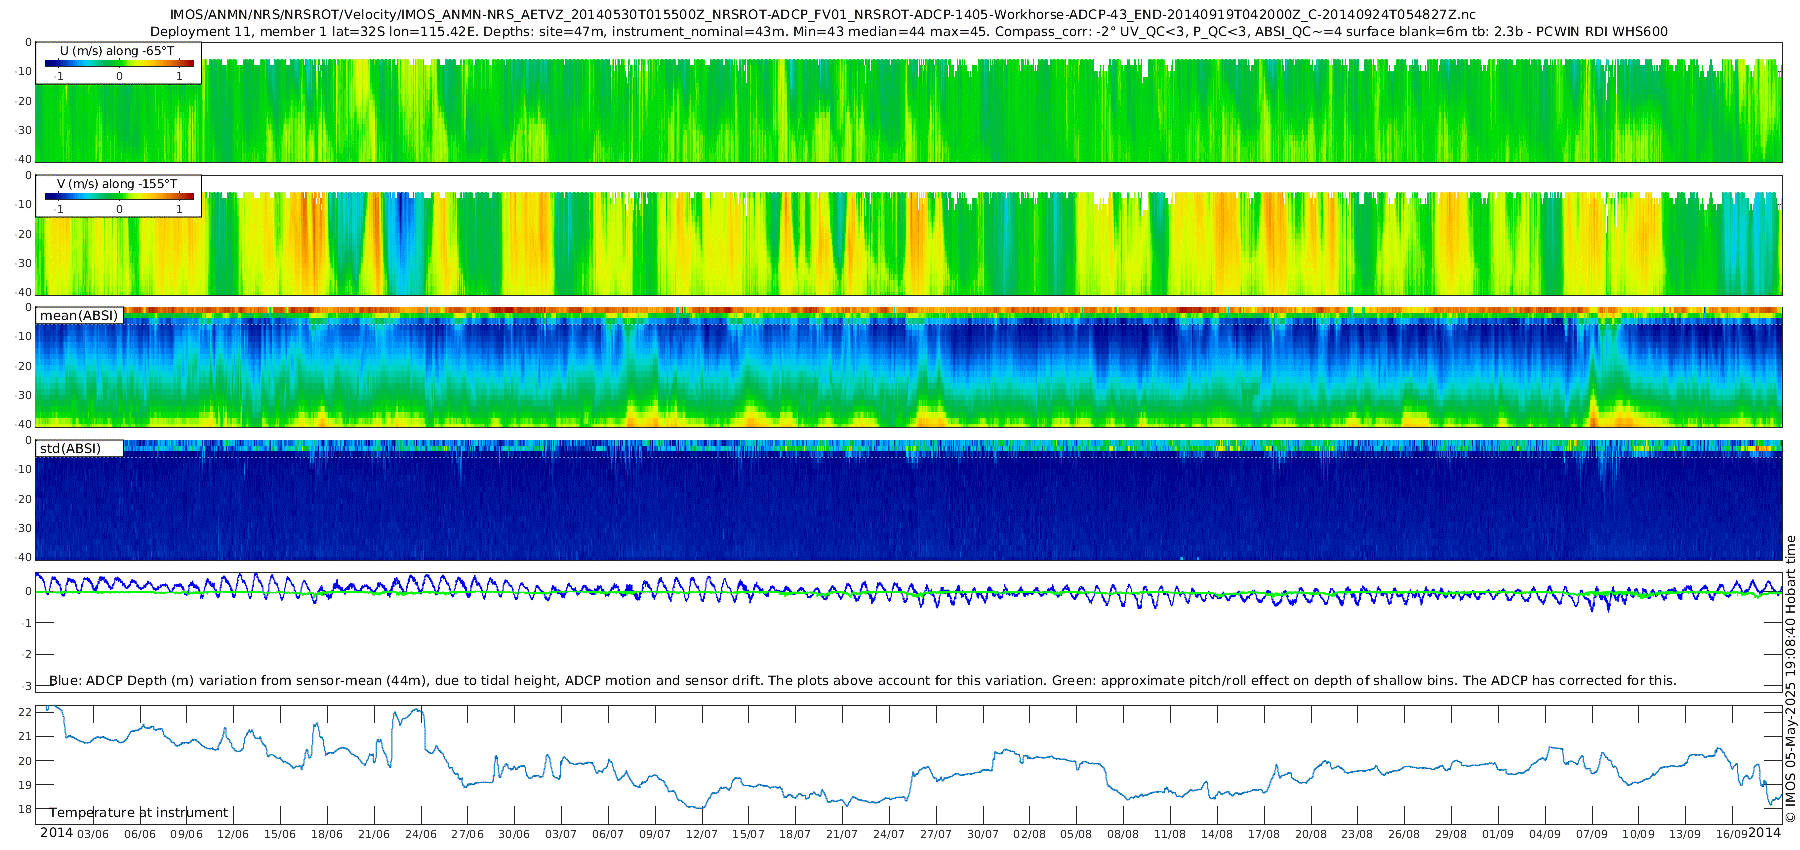This screenshot has width=1800, height=850.
Task: Click the 'Temperature at instrument' label
Action: click(139, 812)
